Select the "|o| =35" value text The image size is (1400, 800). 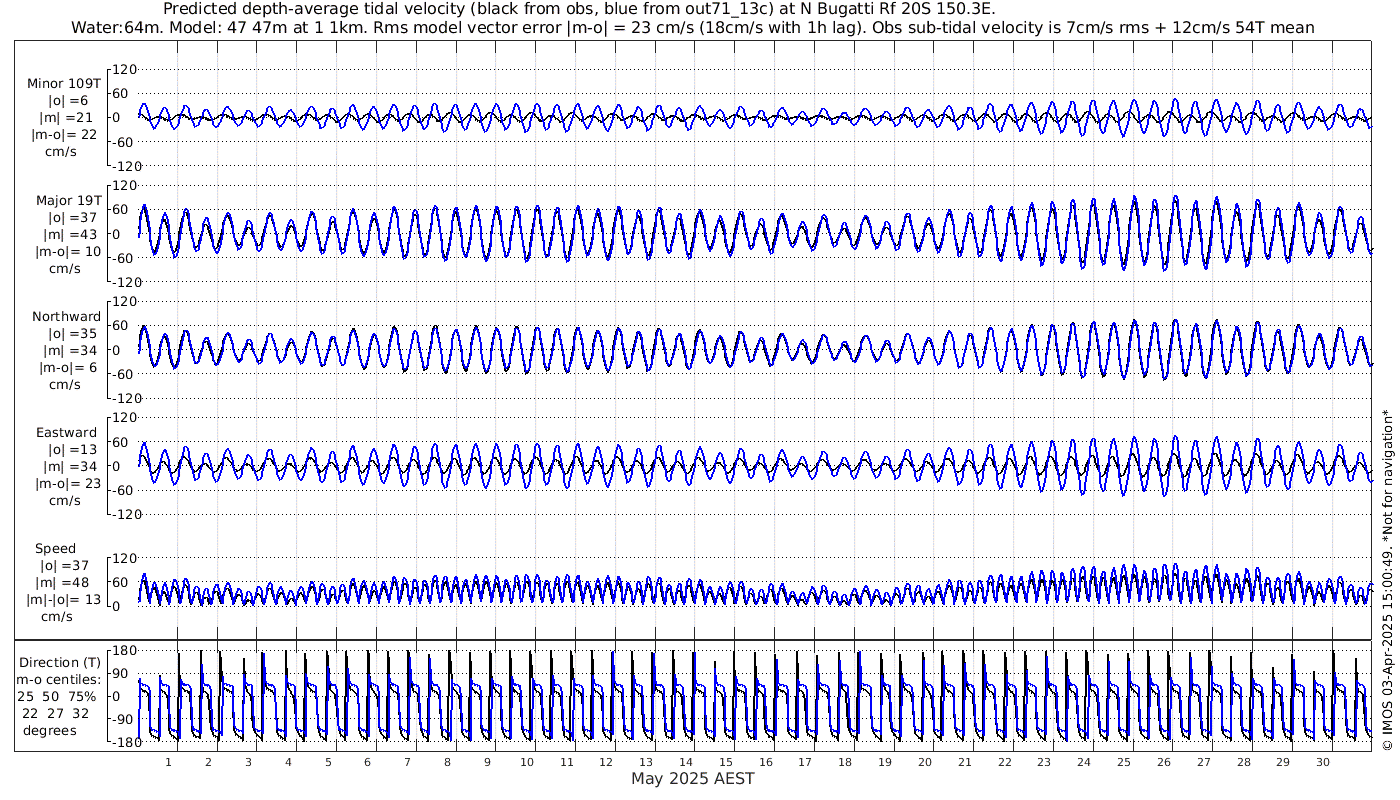click(x=68, y=334)
